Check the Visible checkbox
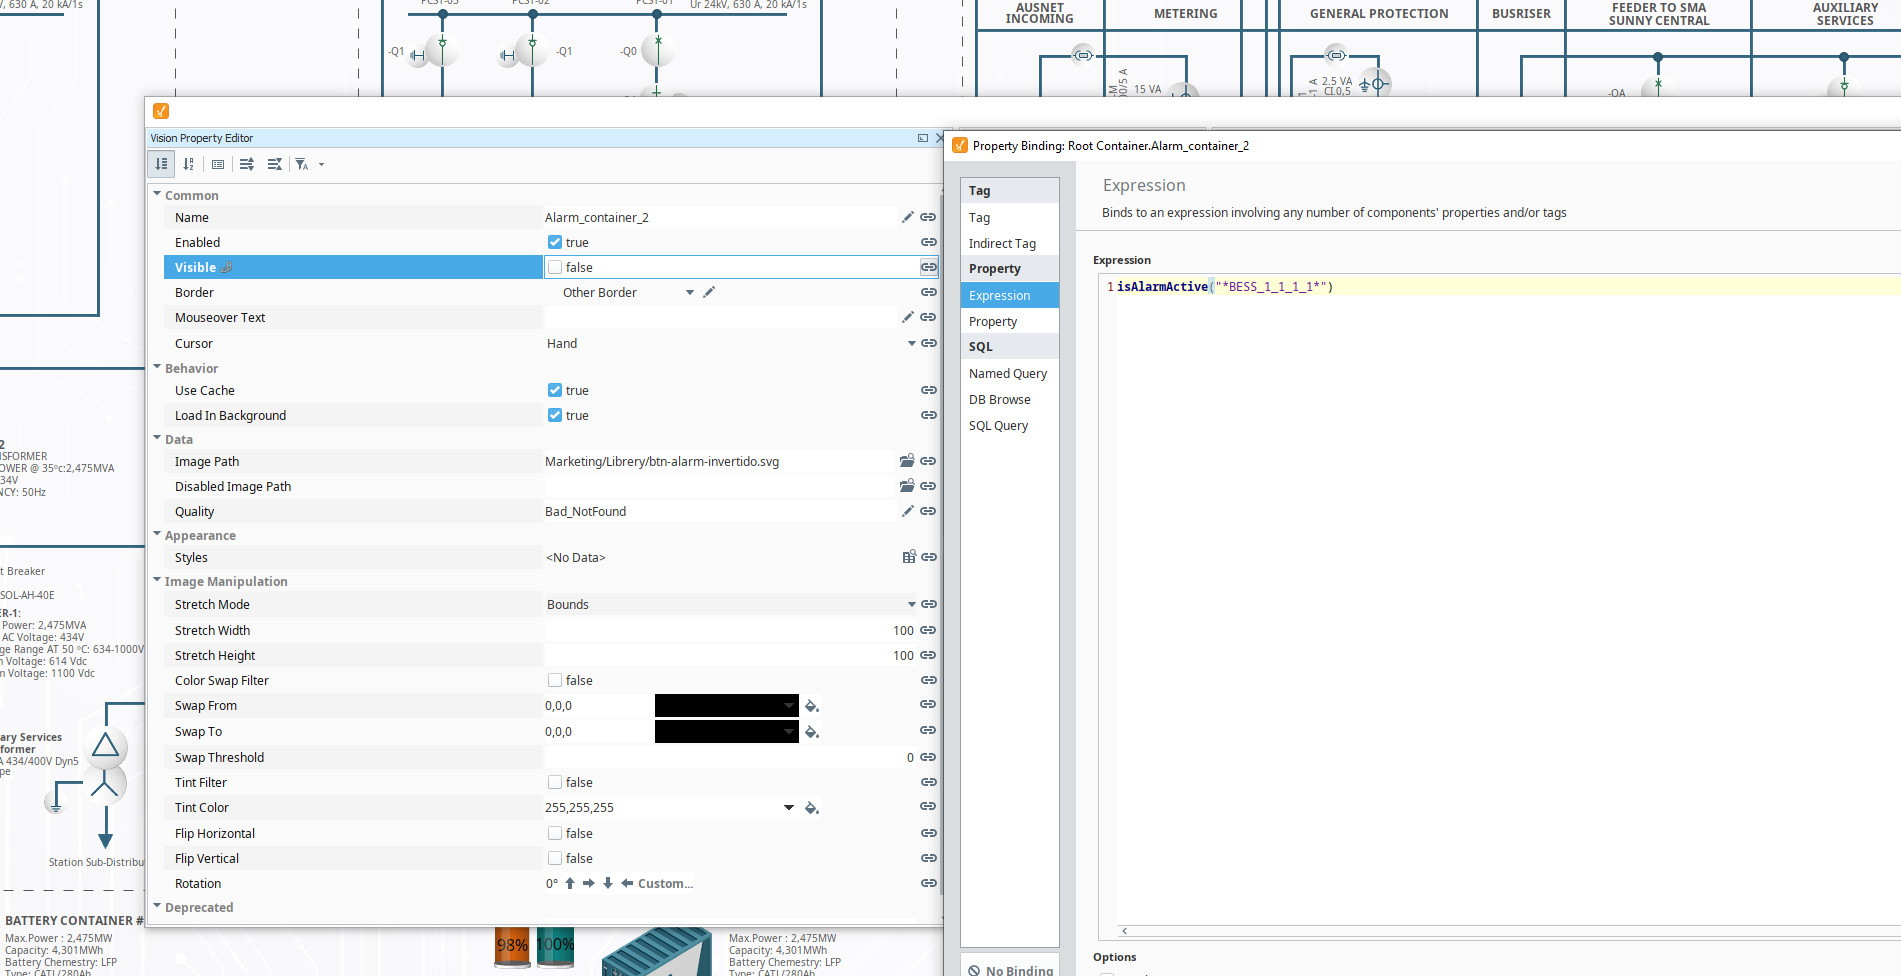Viewport: 1901px width, 976px height. (555, 267)
